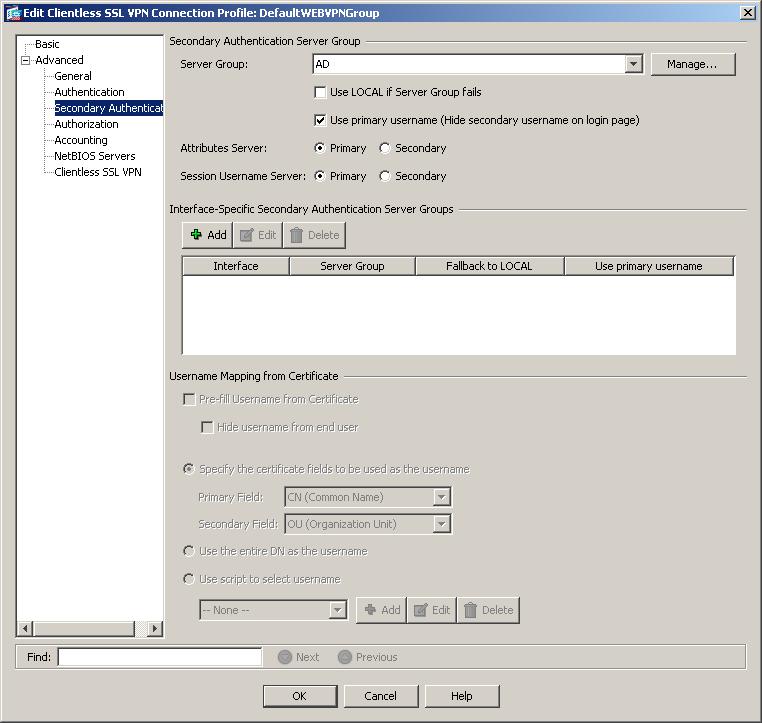The height and width of the screenshot is (723, 762).
Task: Click the green plus Add button for interface groups
Action: click(208, 235)
